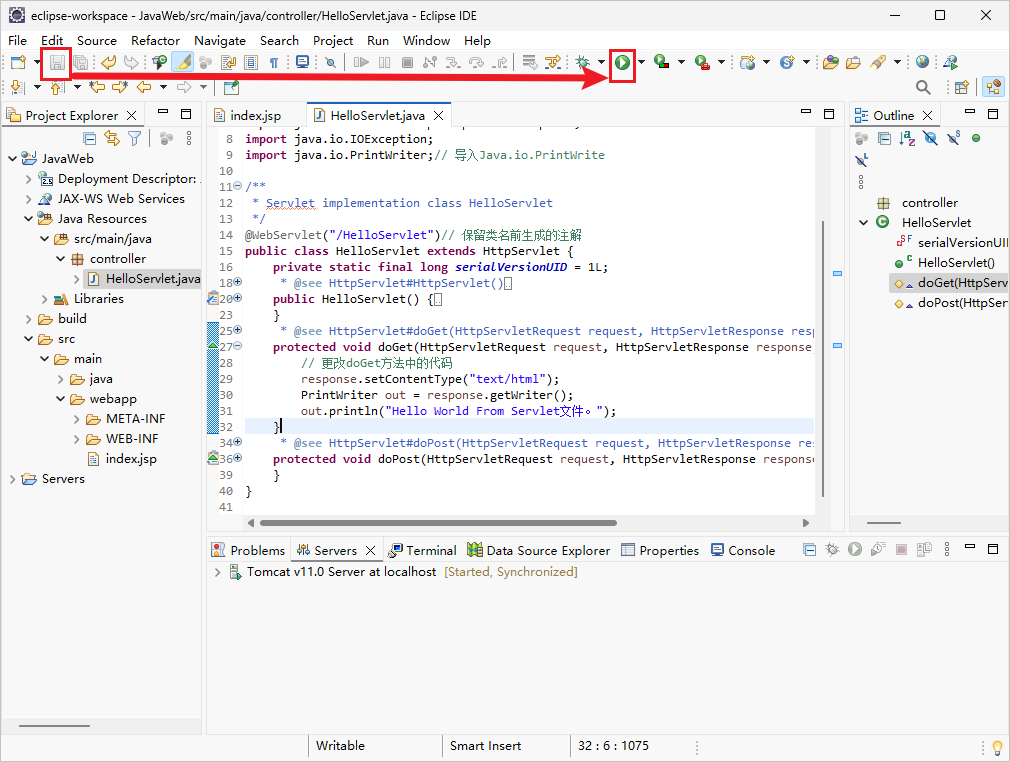Expand the Deployment Descriptor node
1010x762 pixels.
coord(28,178)
